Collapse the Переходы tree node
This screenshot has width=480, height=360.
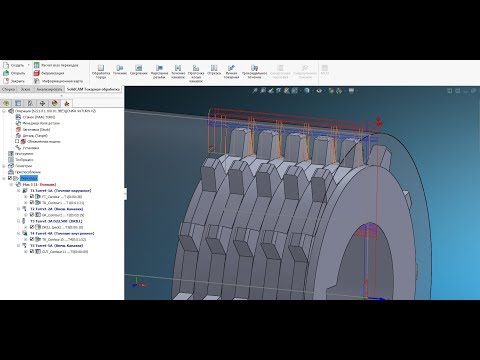click(x=4, y=178)
